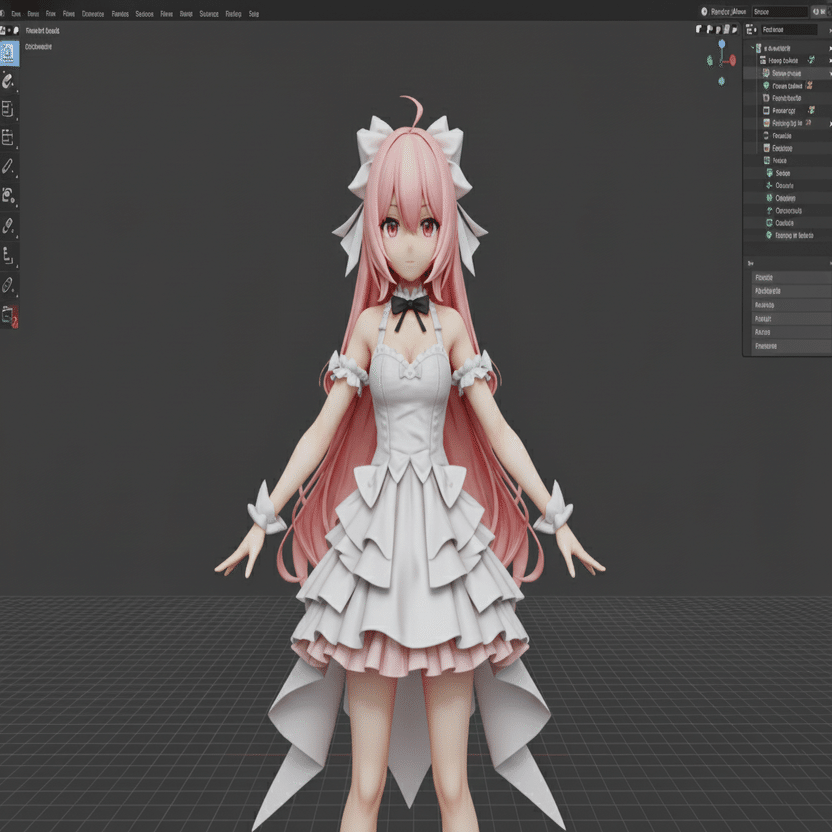Expand the arrow beside the root outliner row

coord(829,48)
